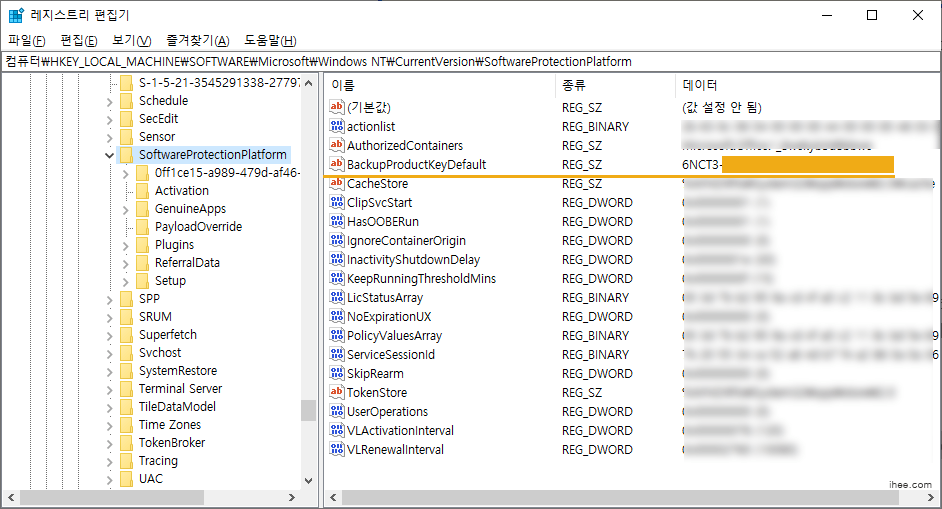Click the tree pane horizontal scroll right arrow
The width and height of the screenshot is (942, 509).
click(292, 498)
